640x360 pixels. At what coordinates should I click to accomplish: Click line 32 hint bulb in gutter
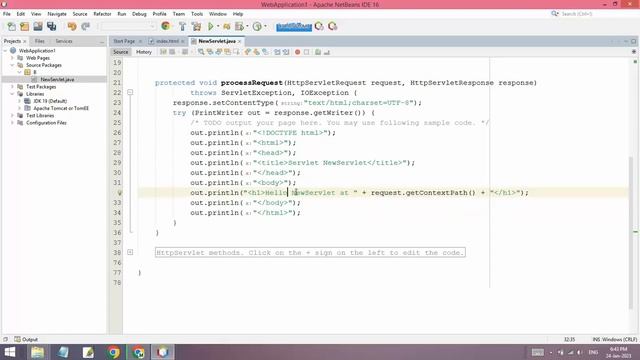120,193
